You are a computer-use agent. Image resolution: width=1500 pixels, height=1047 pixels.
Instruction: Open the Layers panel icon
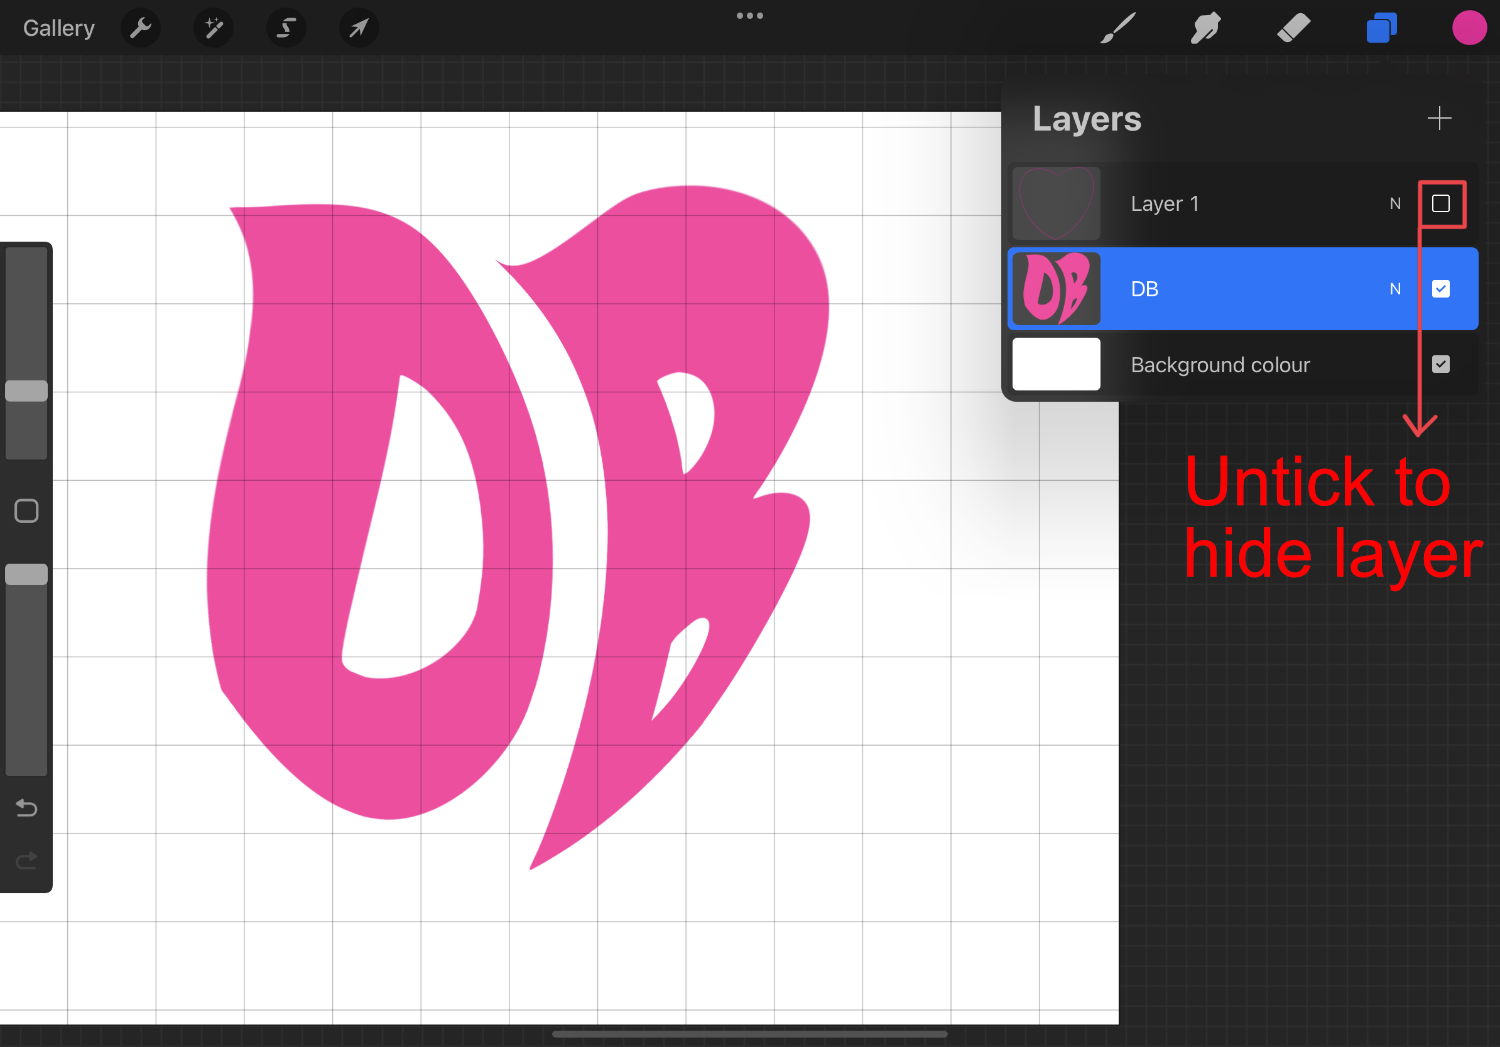click(x=1381, y=28)
